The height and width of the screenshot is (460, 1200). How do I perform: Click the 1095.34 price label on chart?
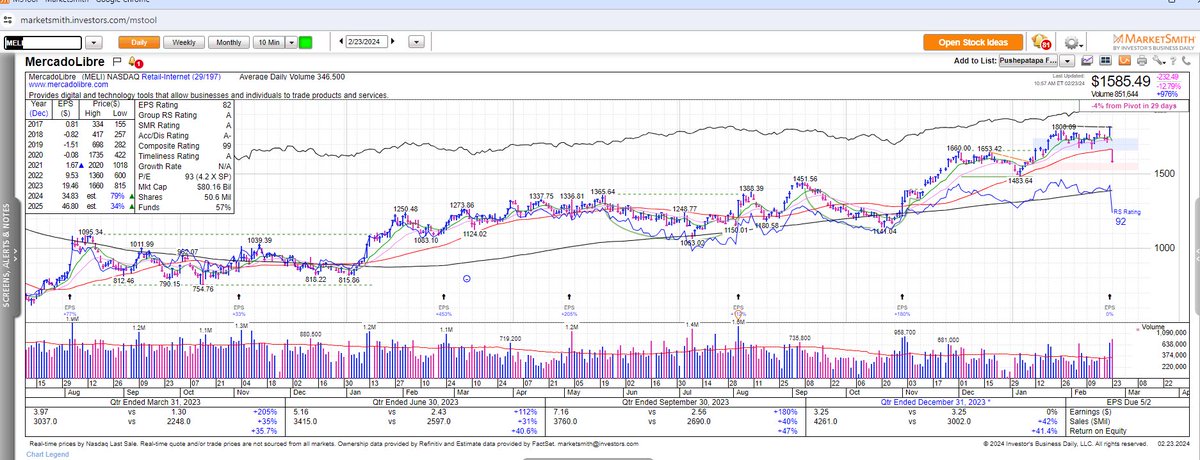point(90,232)
